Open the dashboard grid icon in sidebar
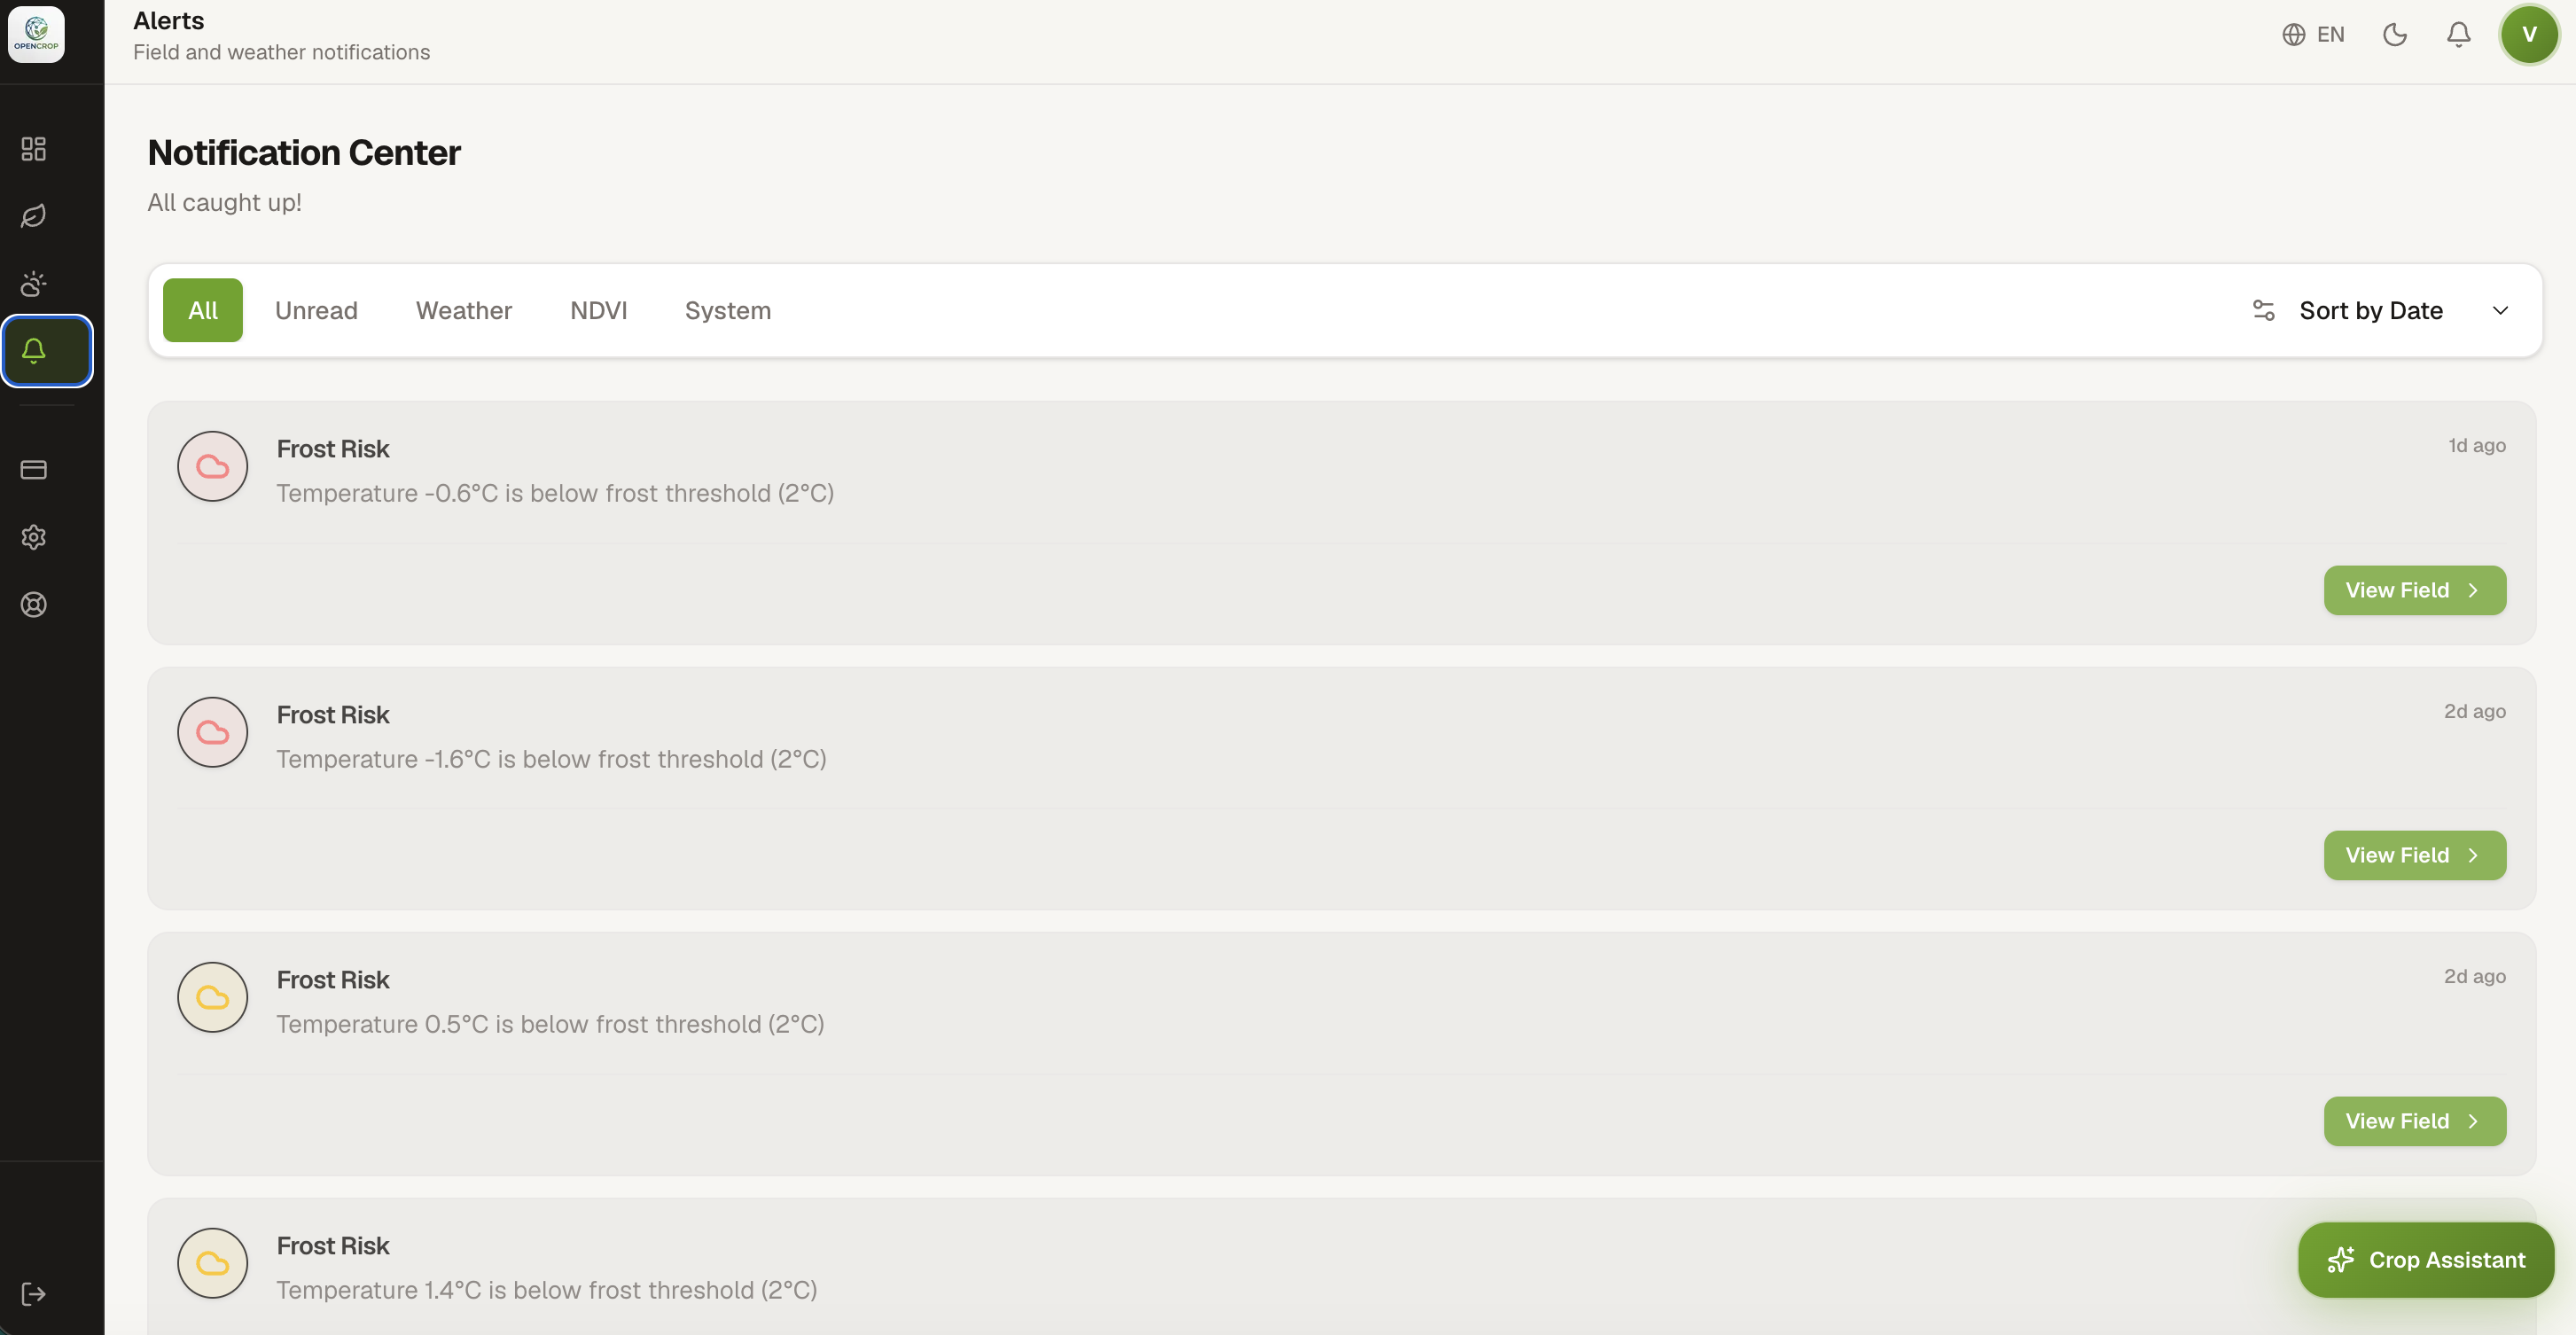 point(34,149)
